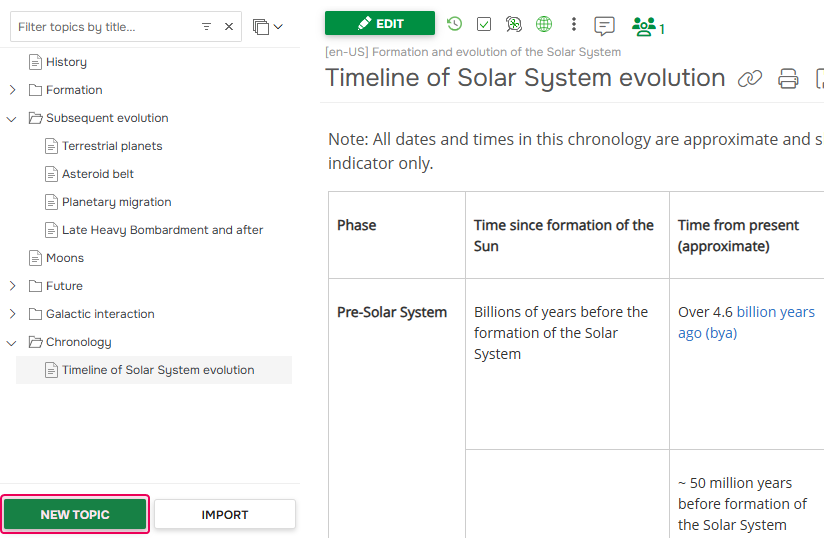Viewport: 824px width, 538px height.
Task: Follow the billion years ago (bya) link
Action: coord(746,322)
